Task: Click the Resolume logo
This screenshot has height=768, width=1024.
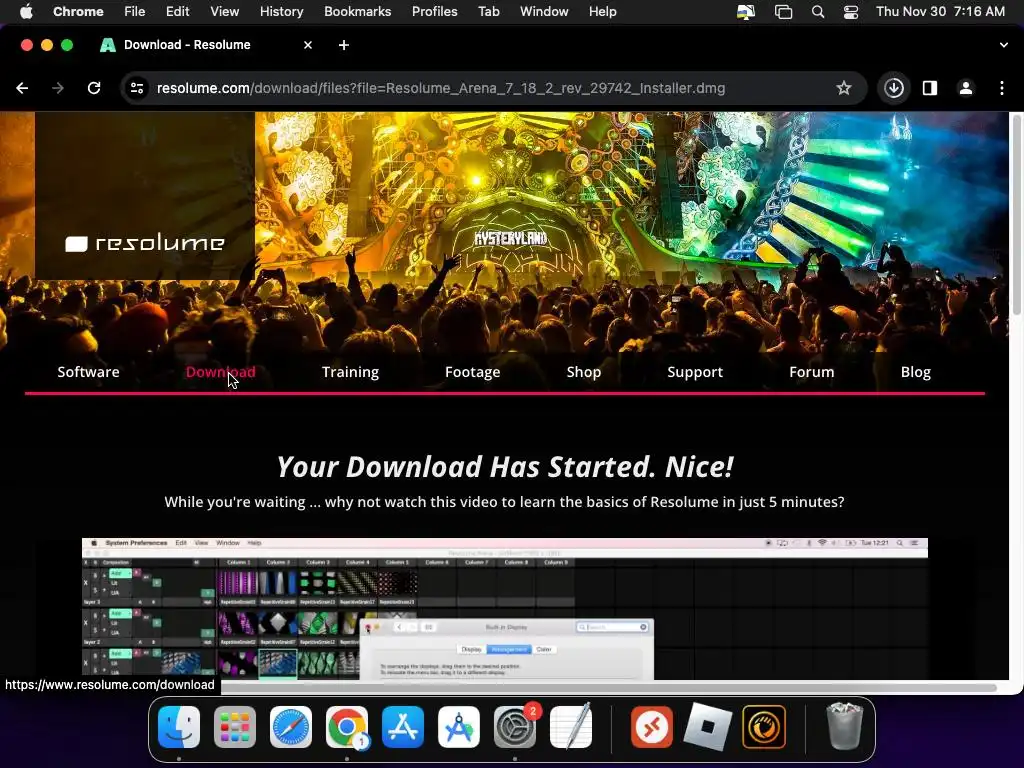Action: click(x=145, y=244)
